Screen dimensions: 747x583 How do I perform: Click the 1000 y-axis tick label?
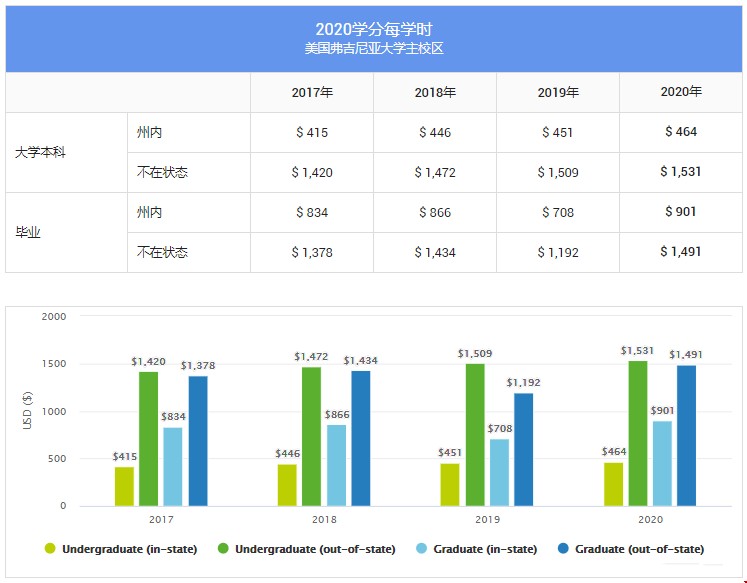point(53,412)
